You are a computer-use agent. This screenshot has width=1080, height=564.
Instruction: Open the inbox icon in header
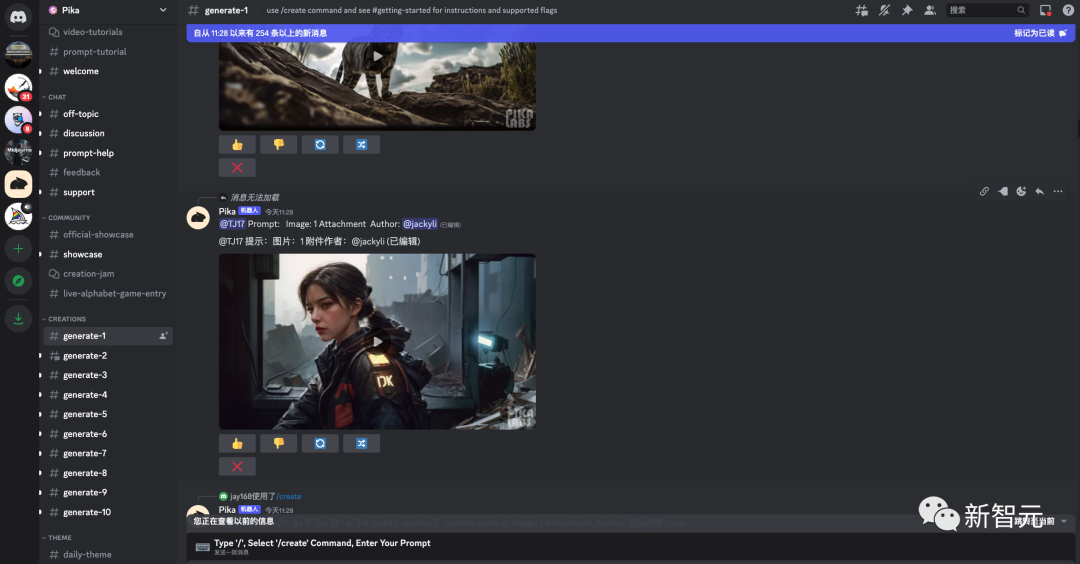1046,10
